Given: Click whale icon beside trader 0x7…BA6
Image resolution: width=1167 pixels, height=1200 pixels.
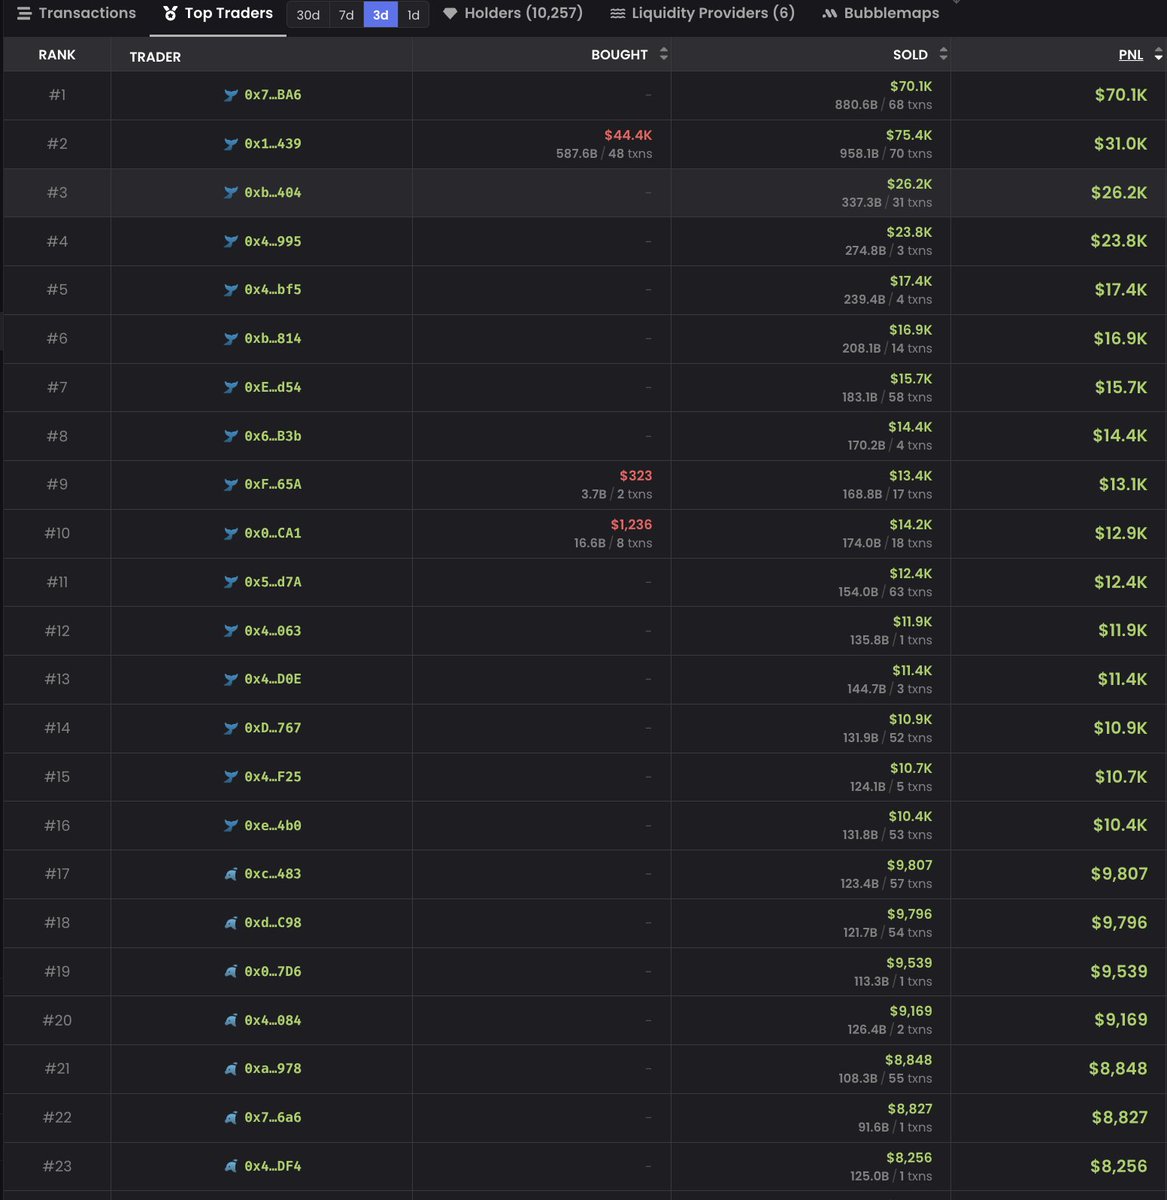Looking at the screenshot, I should [231, 95].
